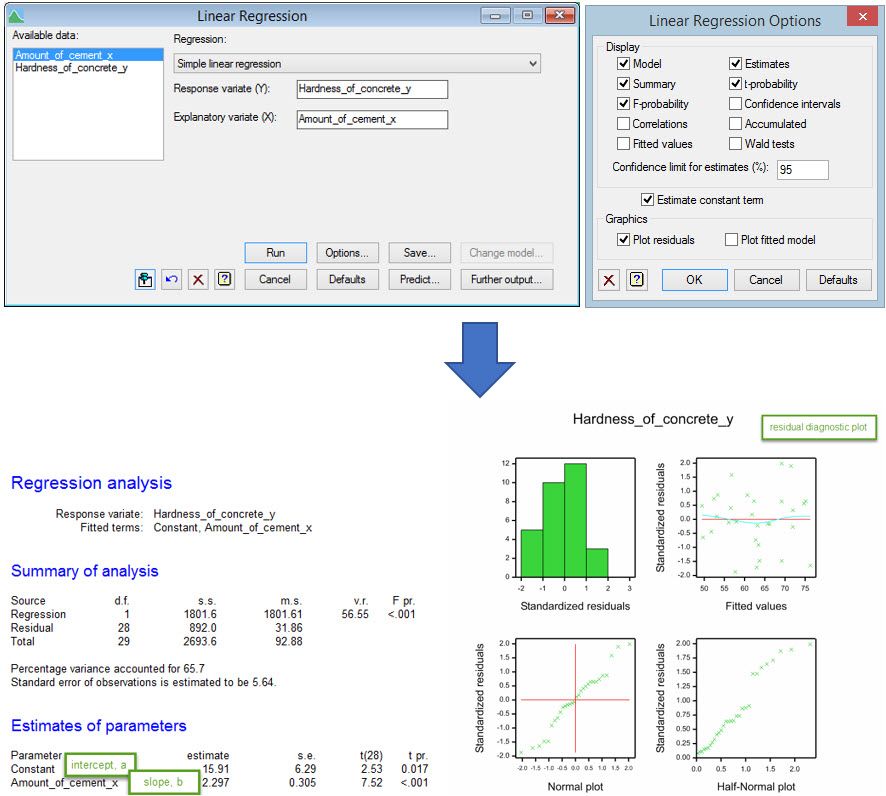Open help icon in Linear Regression Options

[x=636, y=280]
